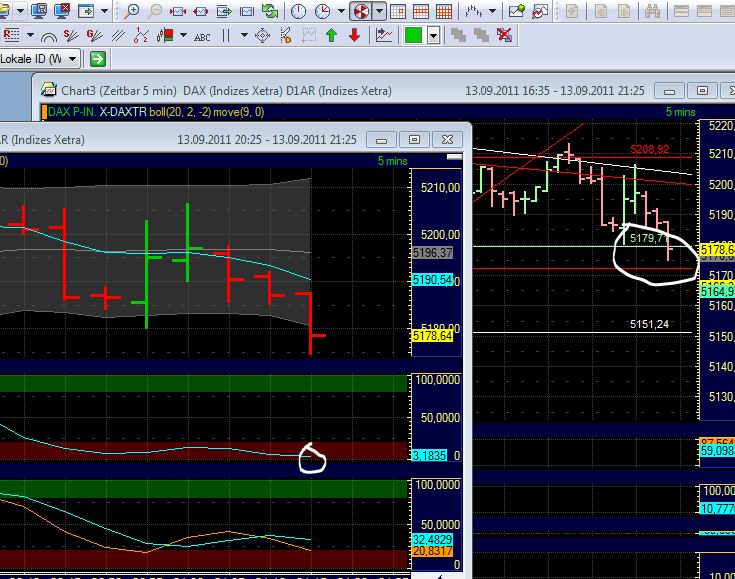The width and height of the screenshot is (735, 579).
Task: Minimize the front 20:25 chart window
Action: [382, 139]
